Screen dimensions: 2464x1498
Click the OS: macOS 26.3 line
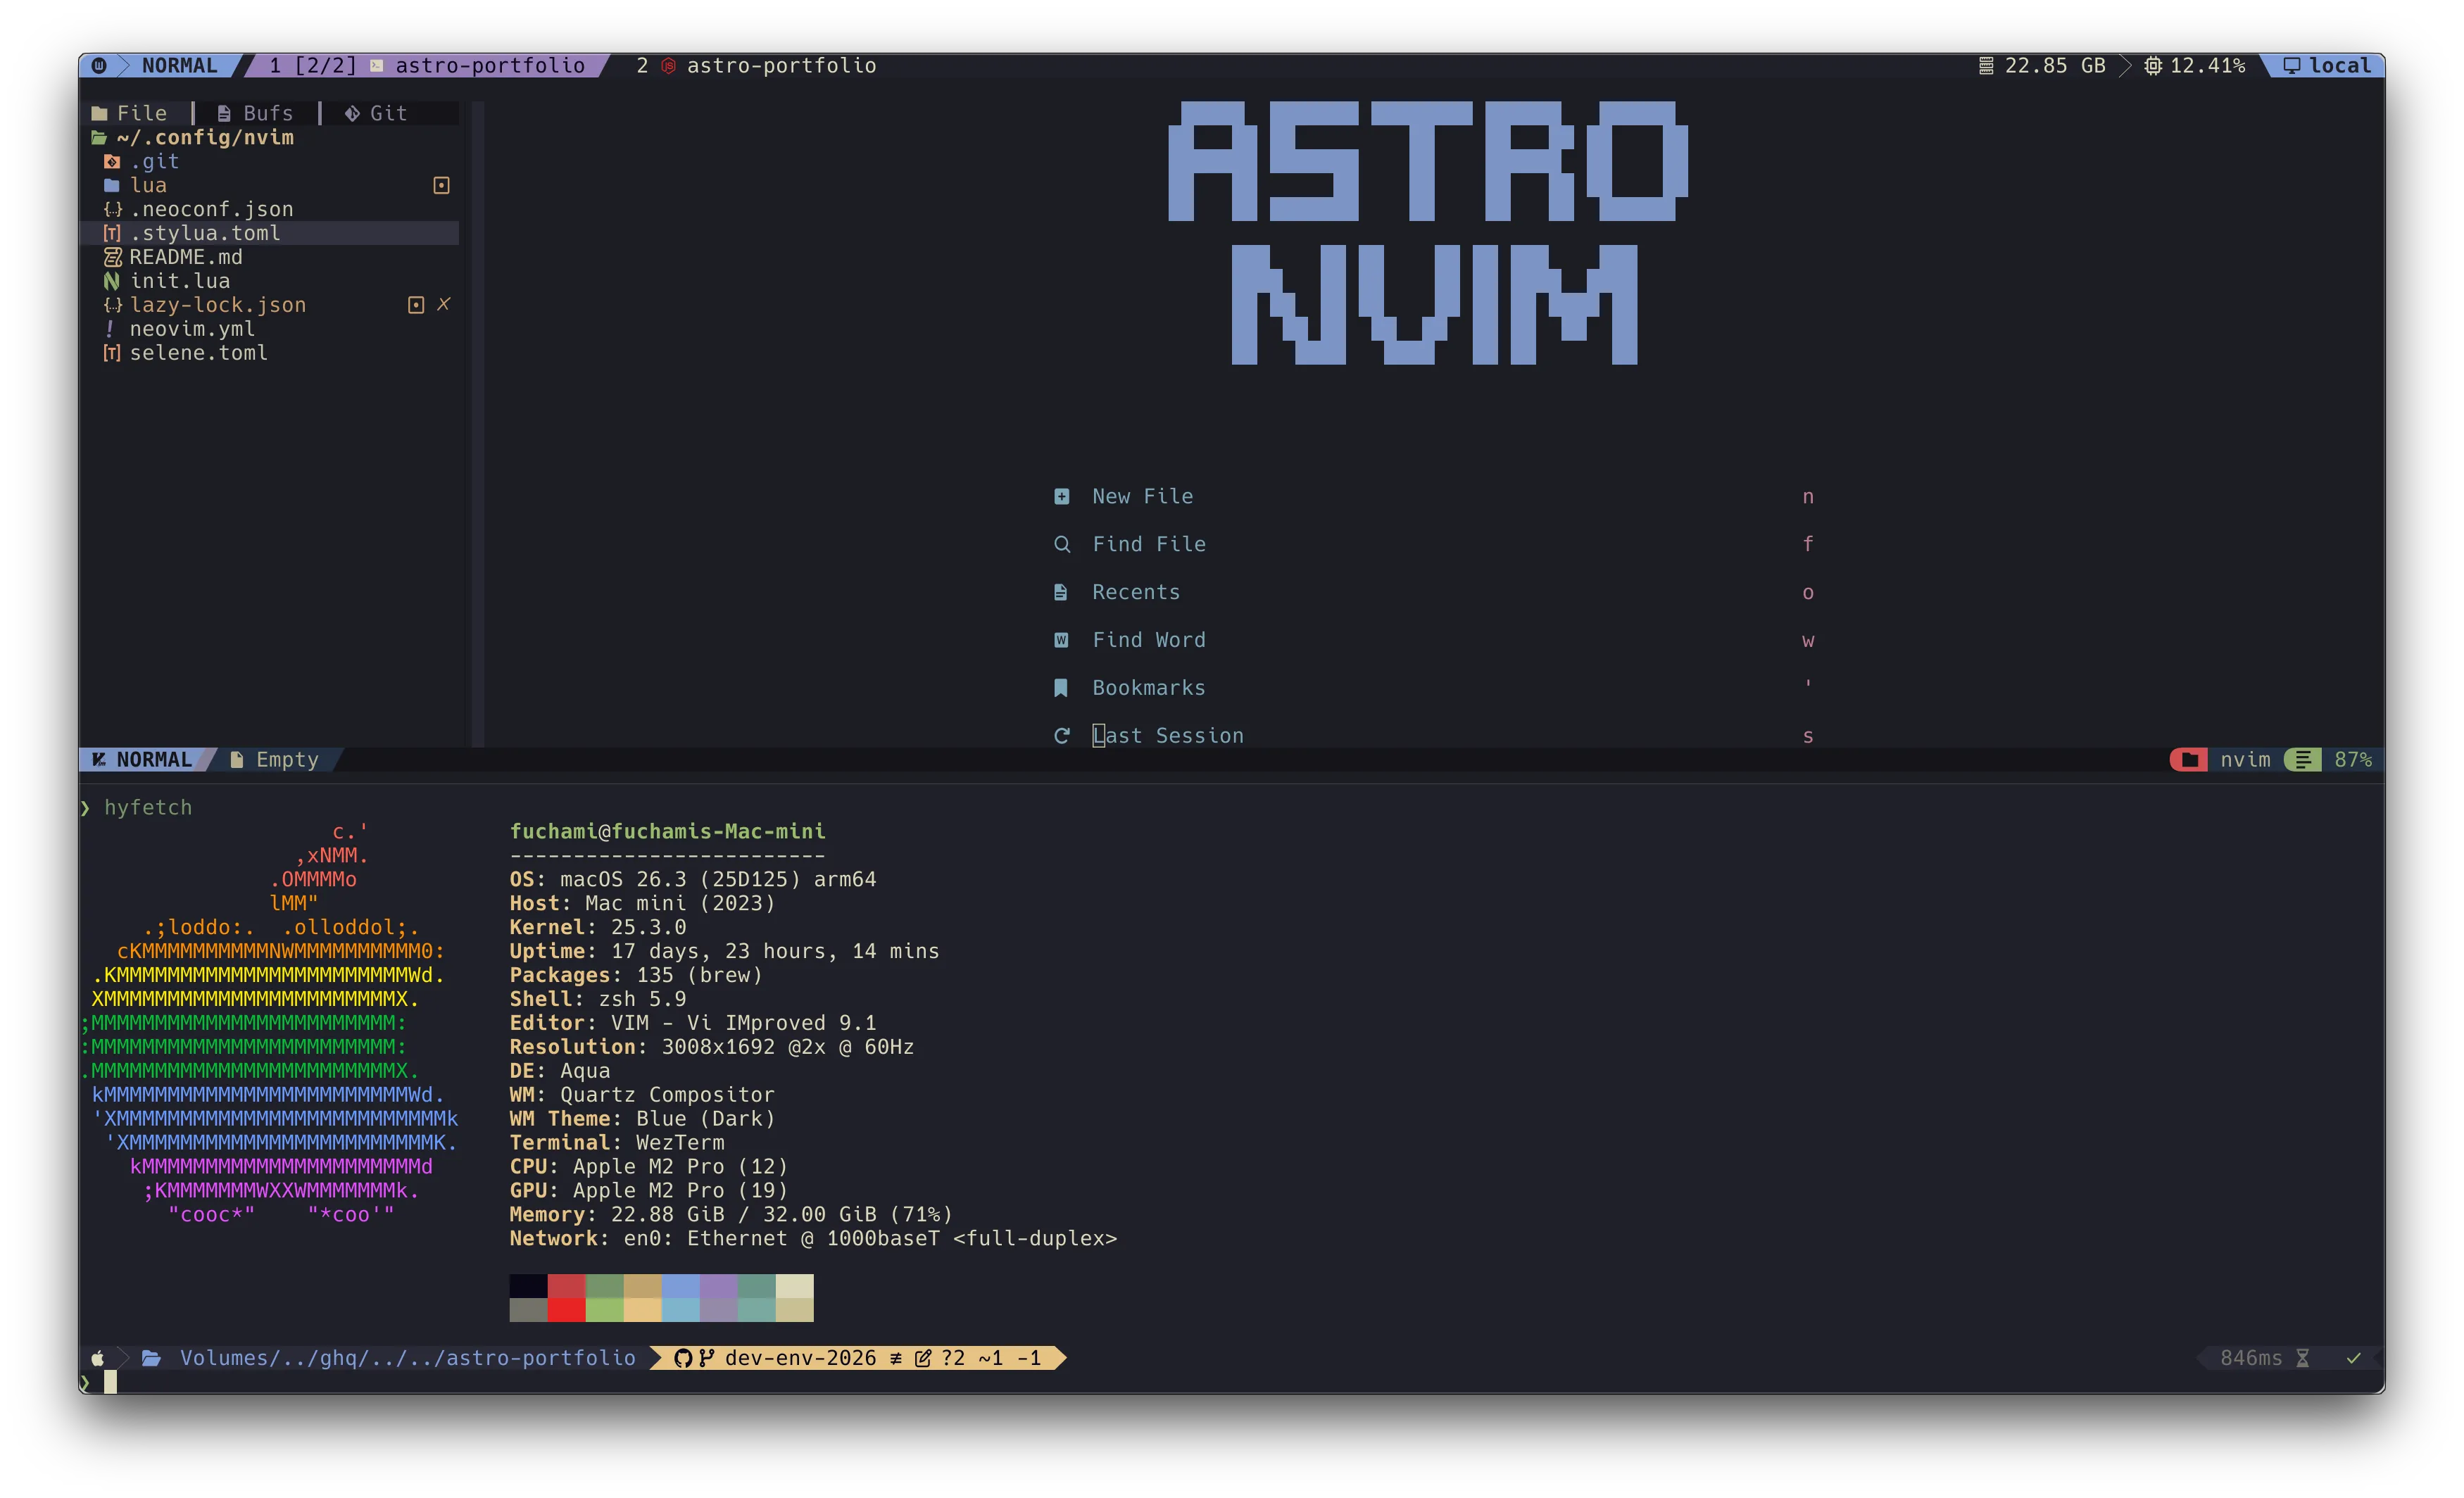pos(693,879)
